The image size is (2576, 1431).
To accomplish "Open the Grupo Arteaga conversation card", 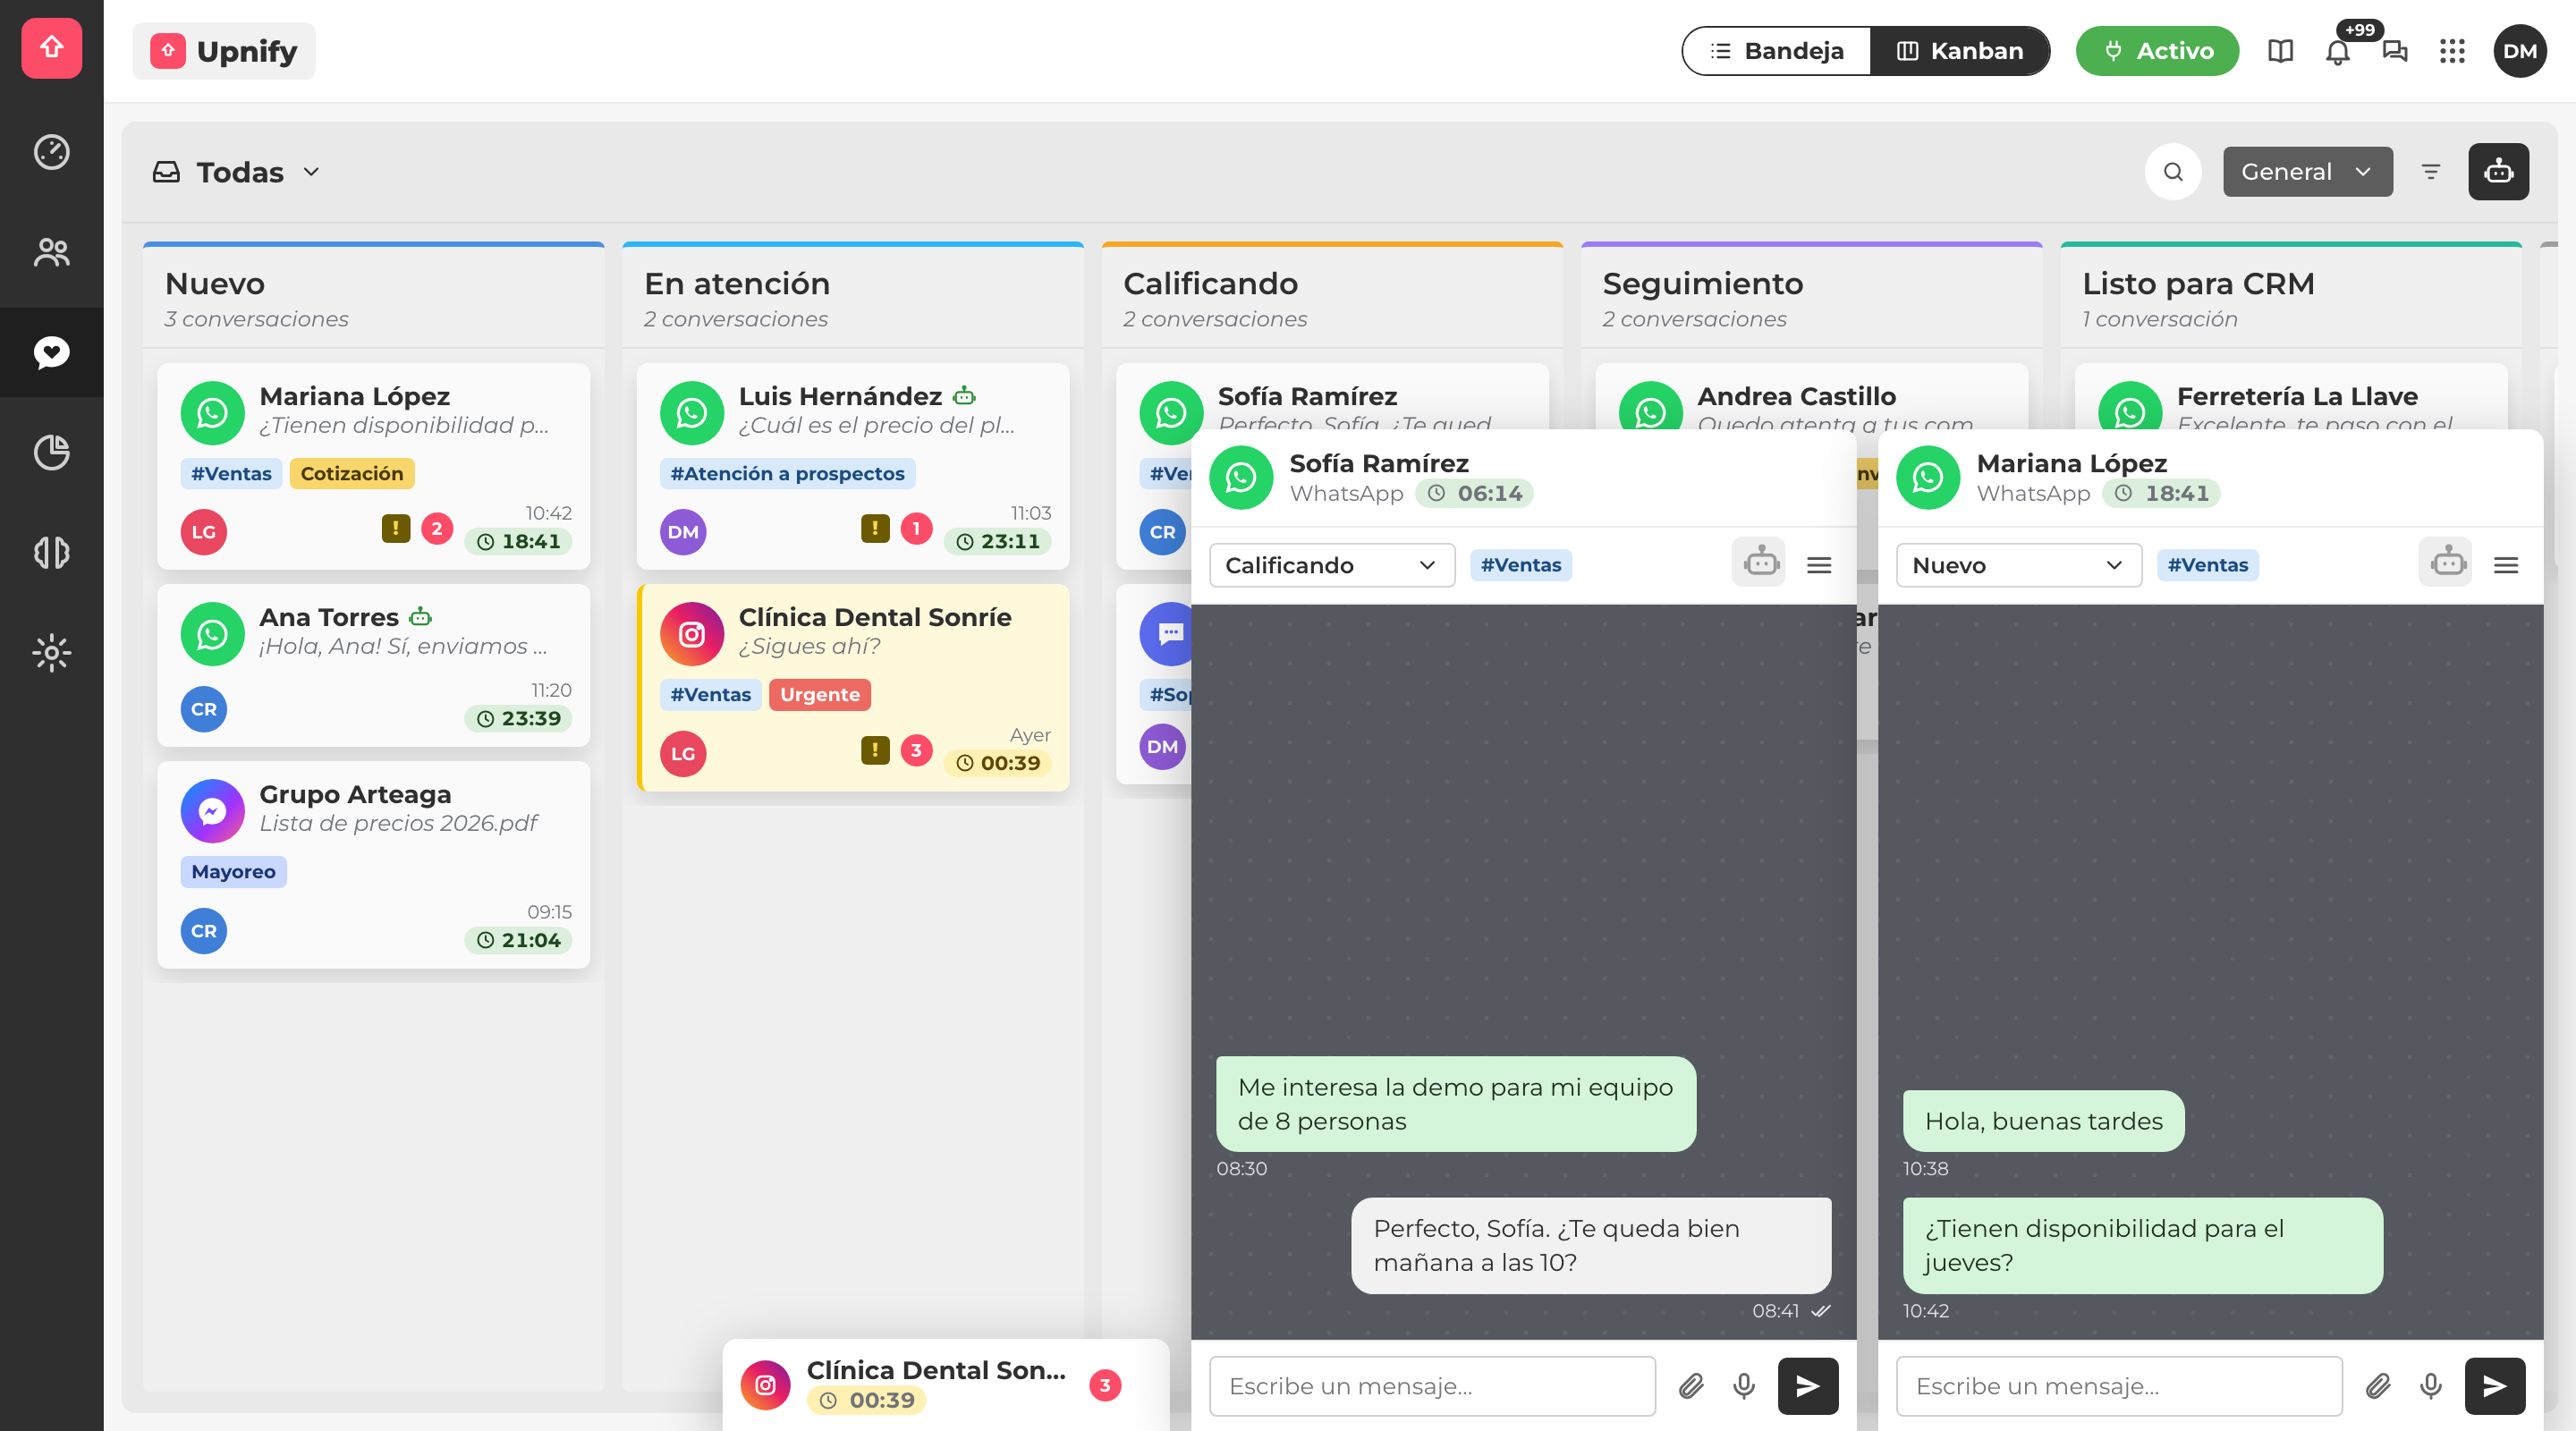I will coord(373,865).
